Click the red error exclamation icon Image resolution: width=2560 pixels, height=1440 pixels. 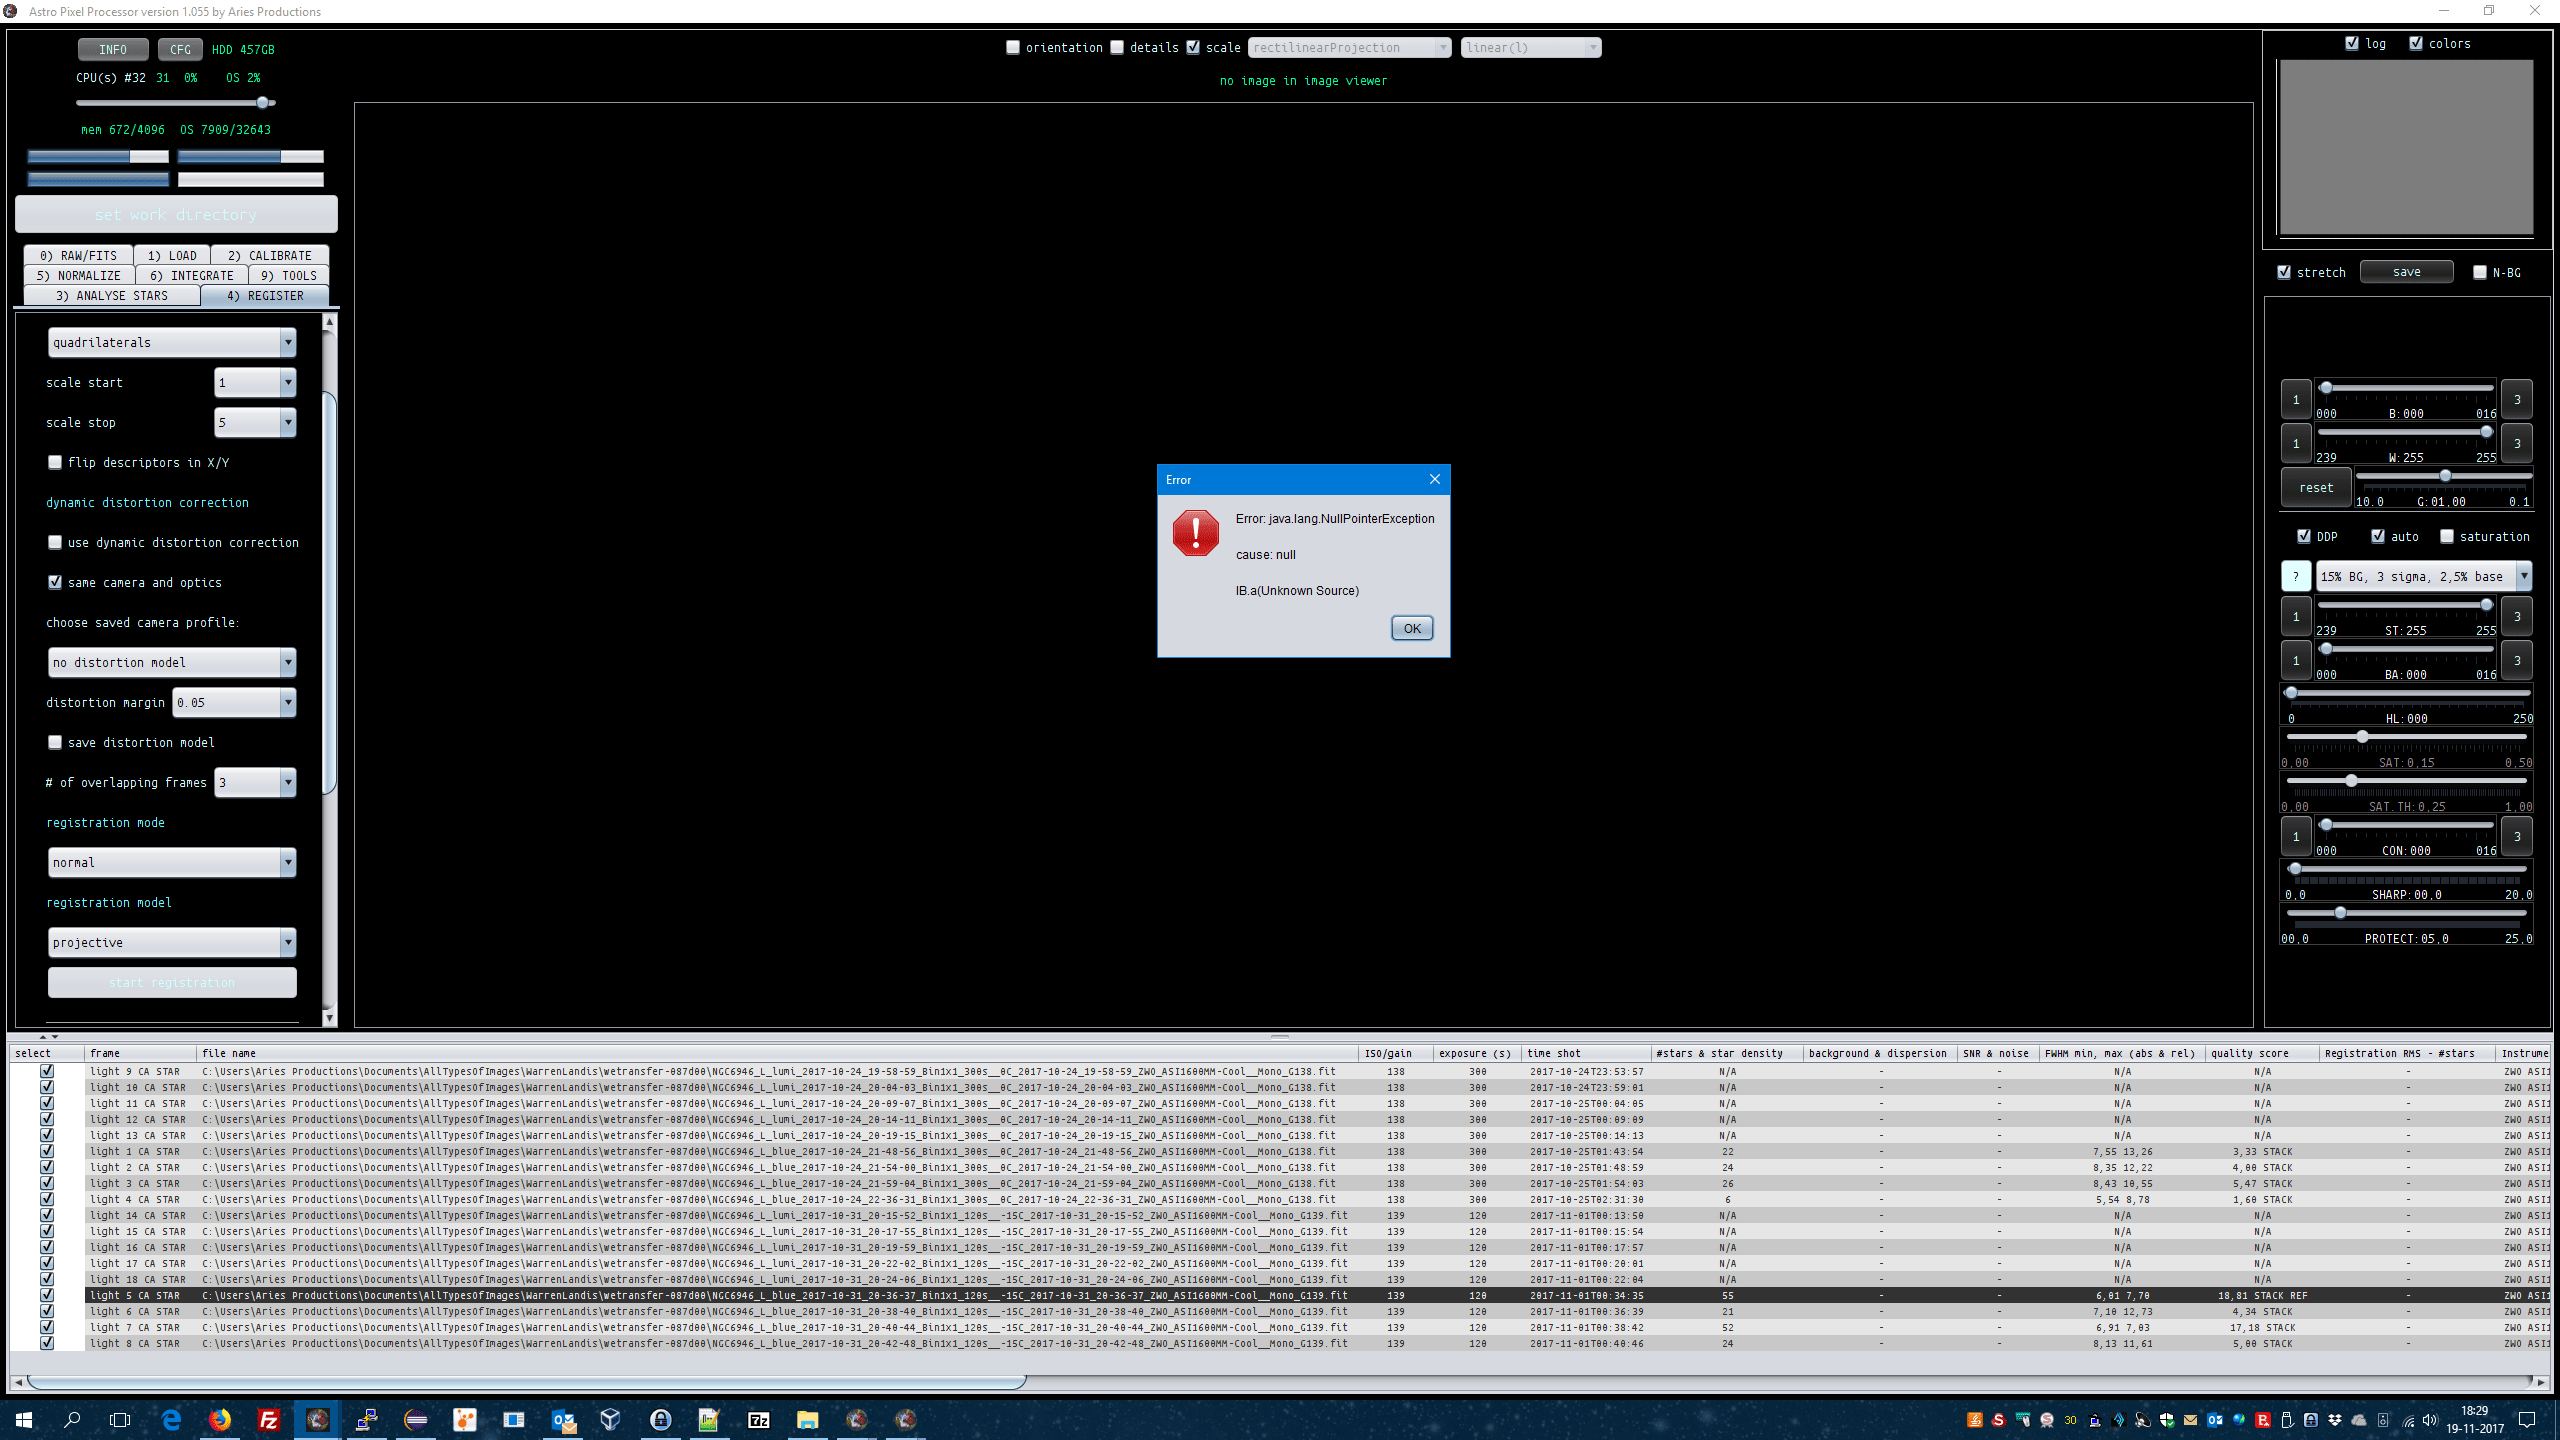coord(1195,532)
